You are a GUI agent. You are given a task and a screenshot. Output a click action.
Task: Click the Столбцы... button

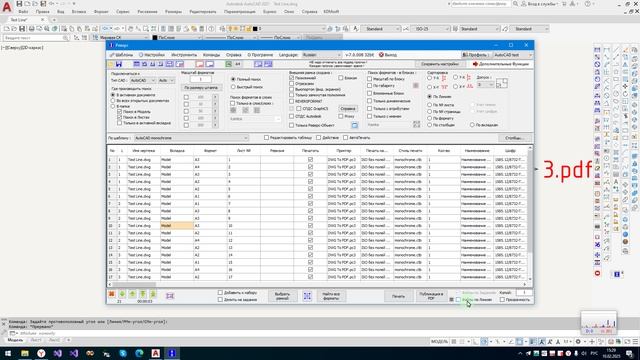514,138
